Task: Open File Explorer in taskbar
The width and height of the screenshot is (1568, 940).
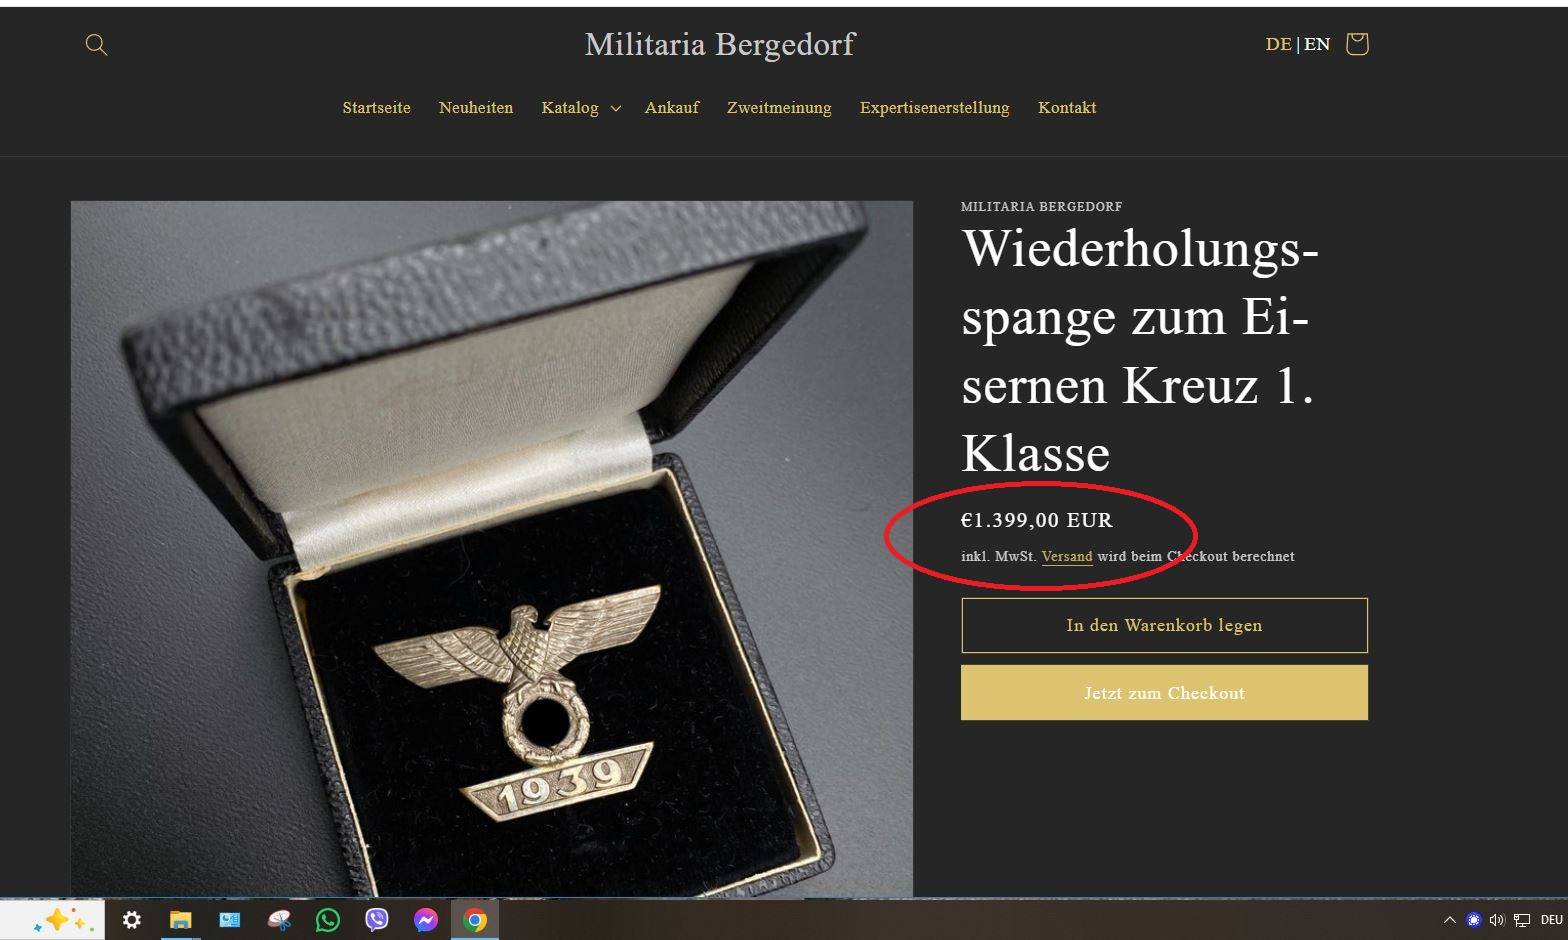Action: pyautogui.click(x=180, y=920)
